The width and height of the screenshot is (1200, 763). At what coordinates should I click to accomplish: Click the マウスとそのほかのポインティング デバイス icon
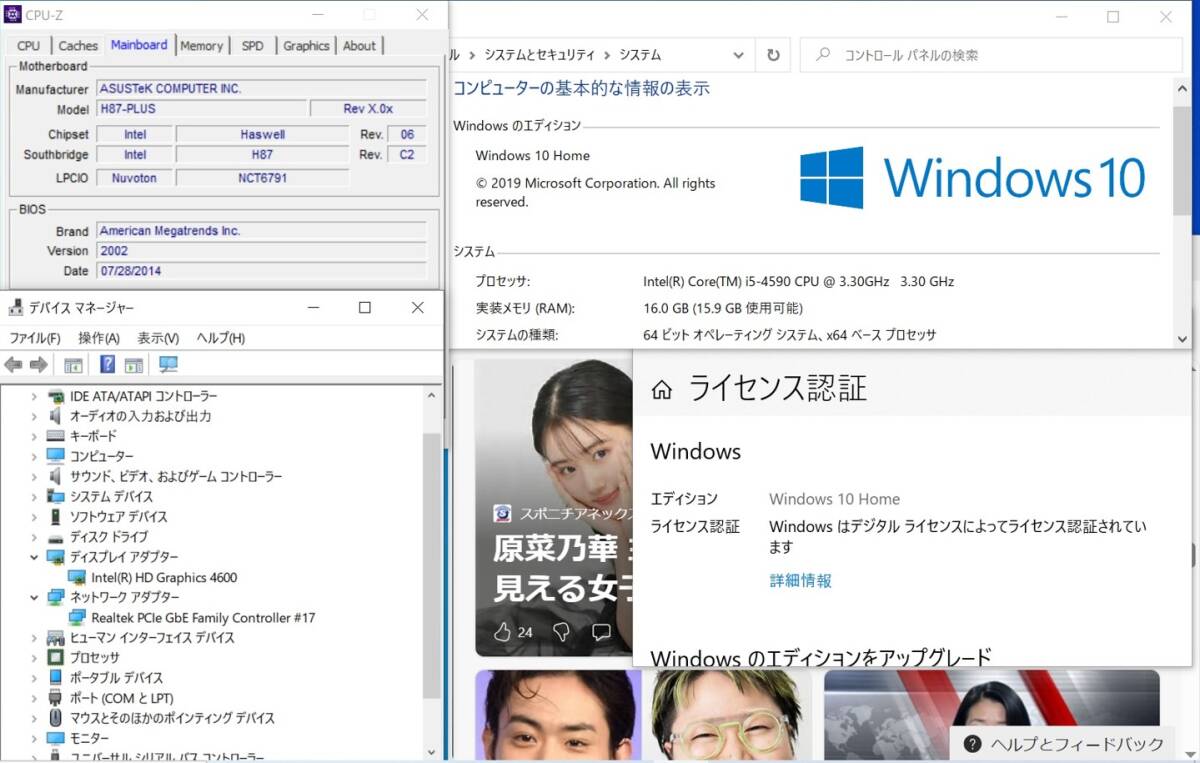coord(55,718)
